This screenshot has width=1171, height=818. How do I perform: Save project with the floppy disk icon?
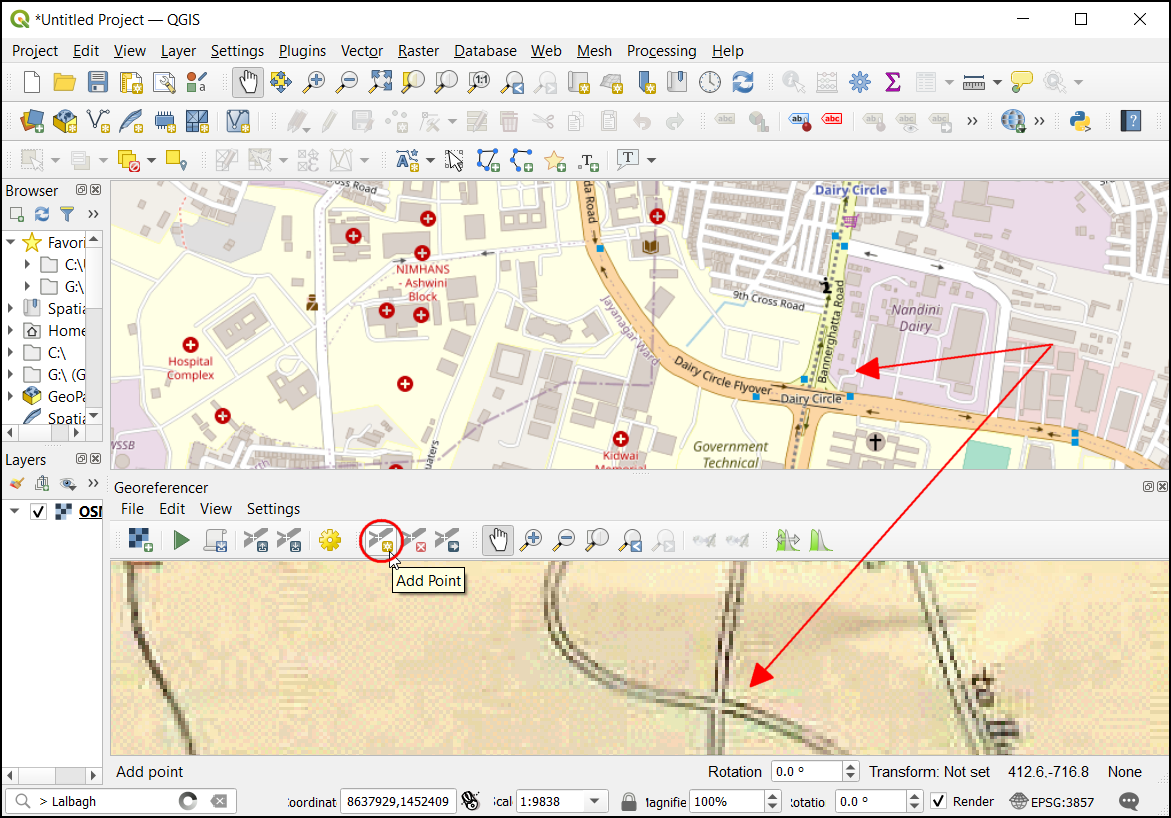[x=98, y=81]
